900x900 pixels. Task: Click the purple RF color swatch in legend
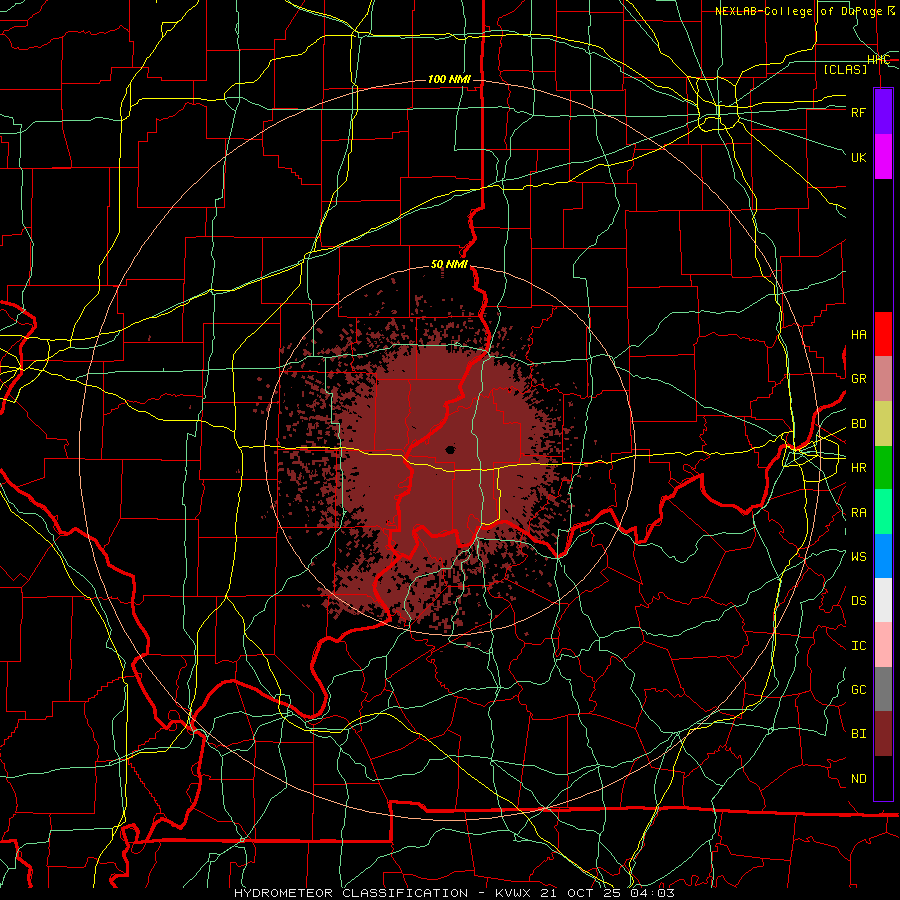tap(883, 112)
